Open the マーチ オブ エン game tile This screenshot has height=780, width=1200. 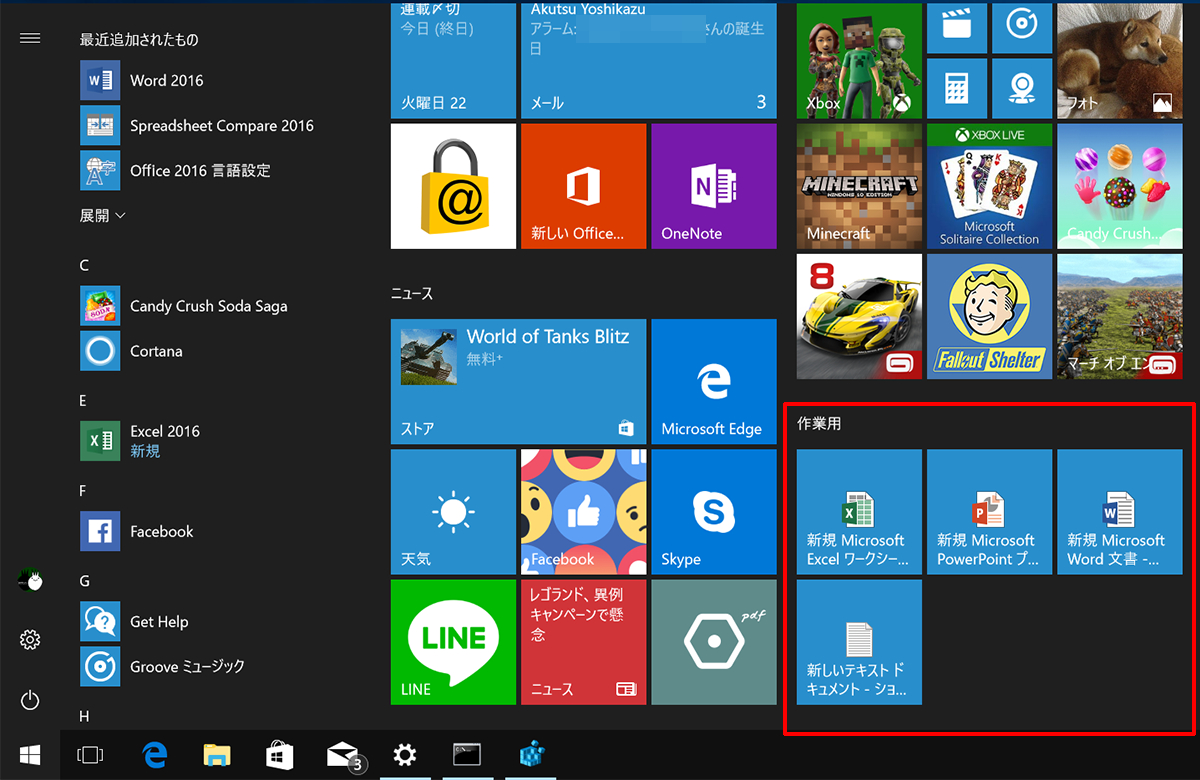click(x=1119, y=316)
